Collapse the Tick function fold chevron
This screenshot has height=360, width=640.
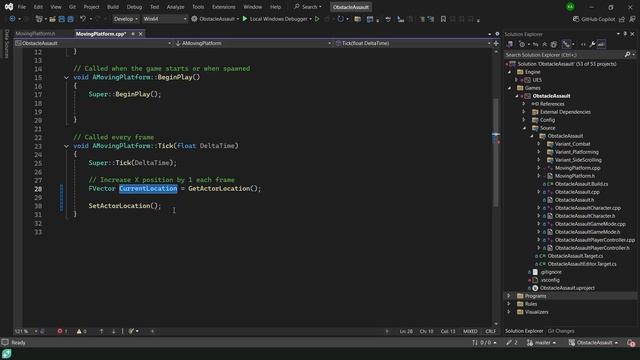[66, 146]
